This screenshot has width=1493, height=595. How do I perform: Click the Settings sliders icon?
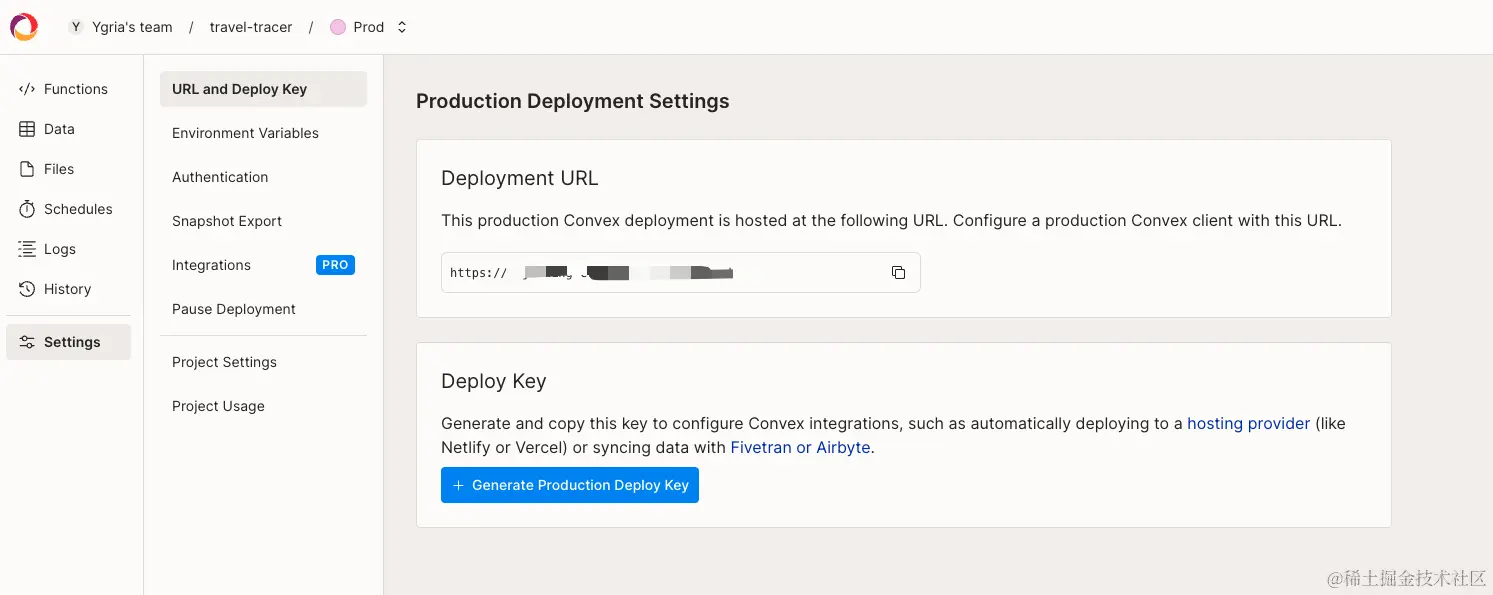coord(27,342)
